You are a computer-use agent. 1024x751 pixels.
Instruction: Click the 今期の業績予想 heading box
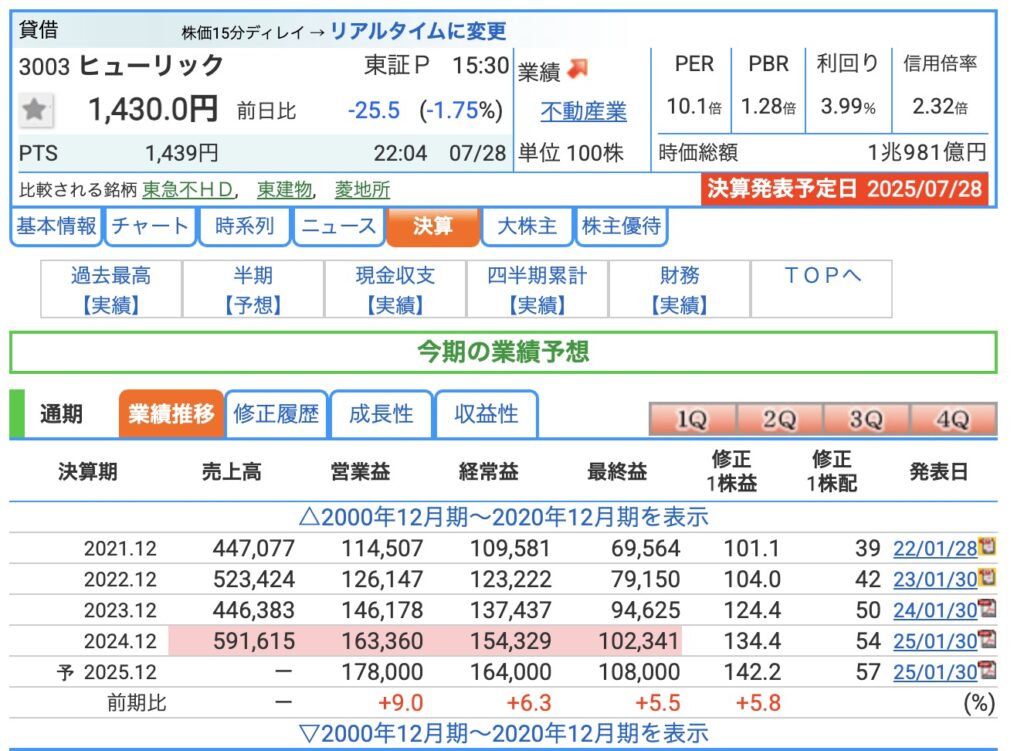[x=503, y=352]
